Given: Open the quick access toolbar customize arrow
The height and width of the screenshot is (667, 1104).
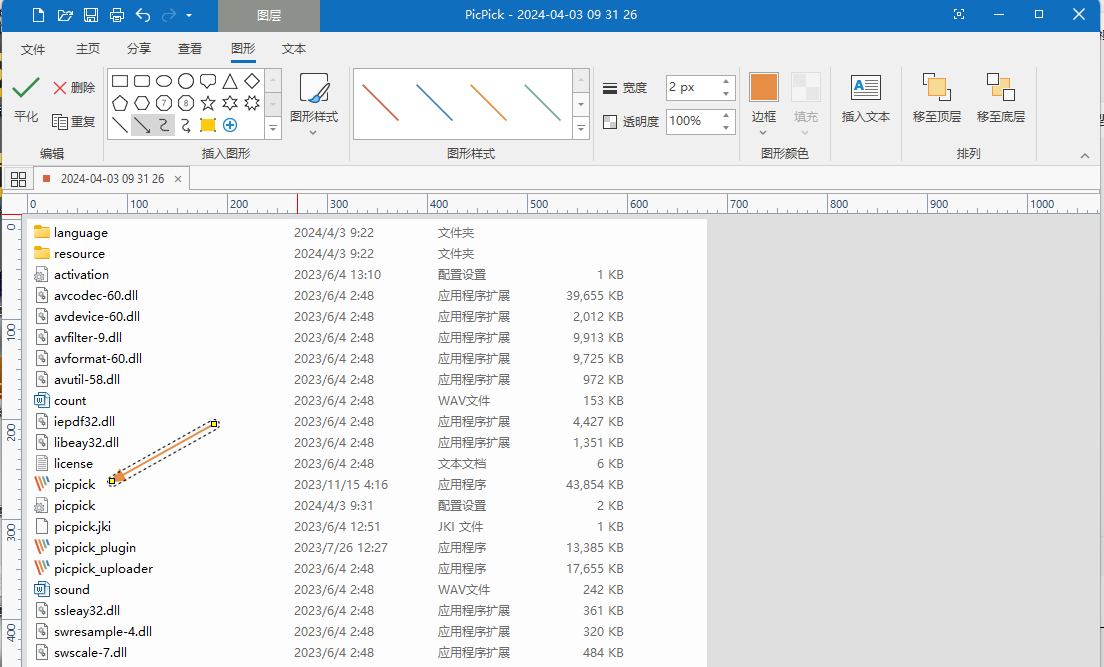Looking at the screenshot, I should tap(189, 15).
